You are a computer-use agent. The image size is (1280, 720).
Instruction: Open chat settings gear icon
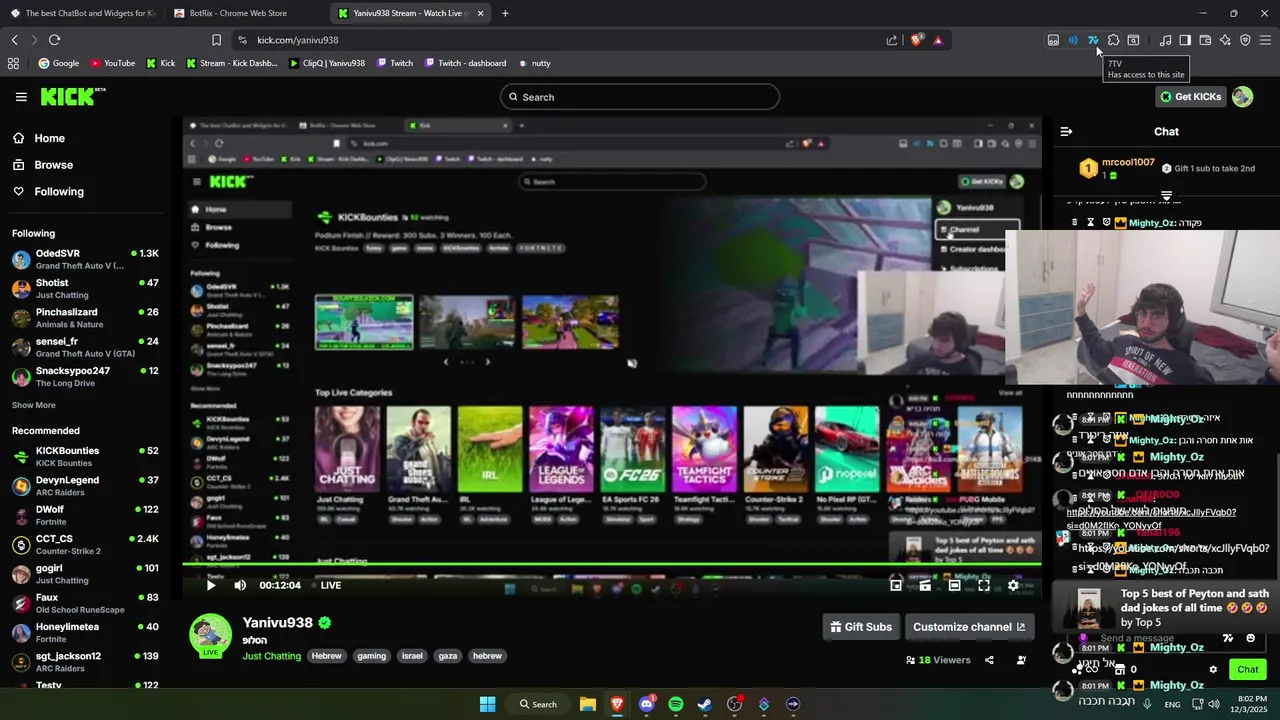tap(1213, 669)
